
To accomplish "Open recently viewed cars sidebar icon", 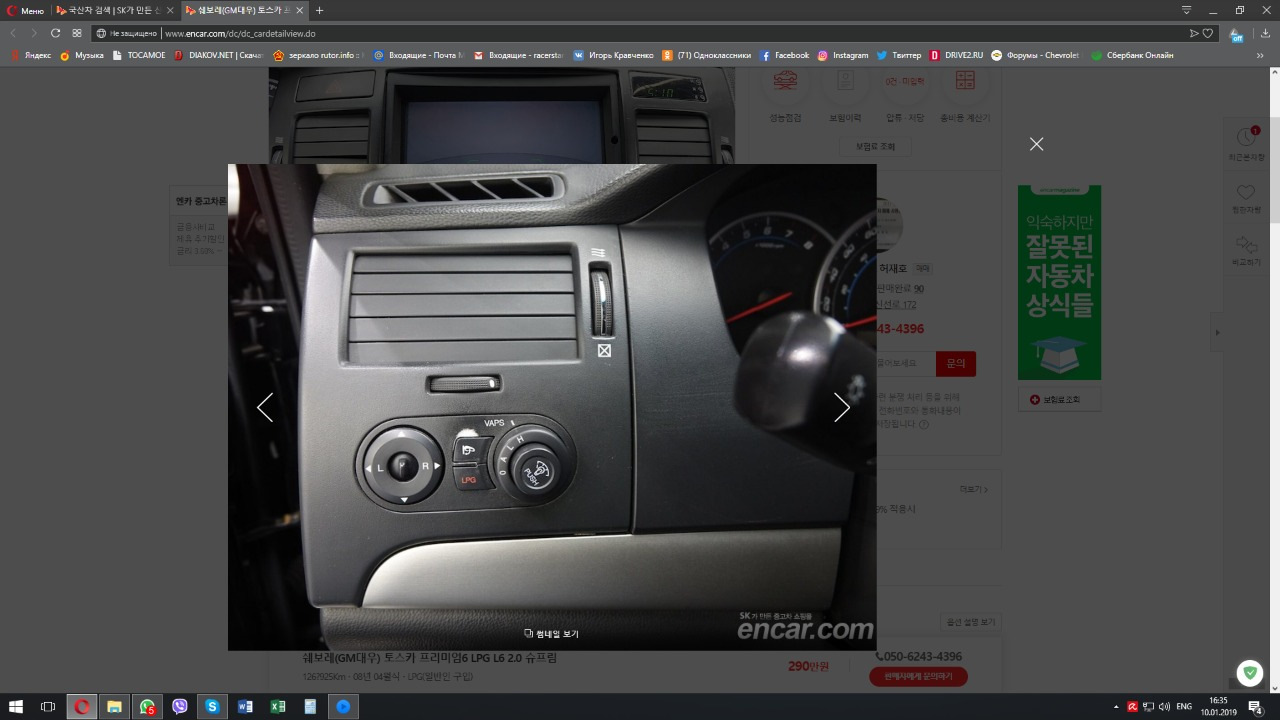I will tap(1246, 143).
